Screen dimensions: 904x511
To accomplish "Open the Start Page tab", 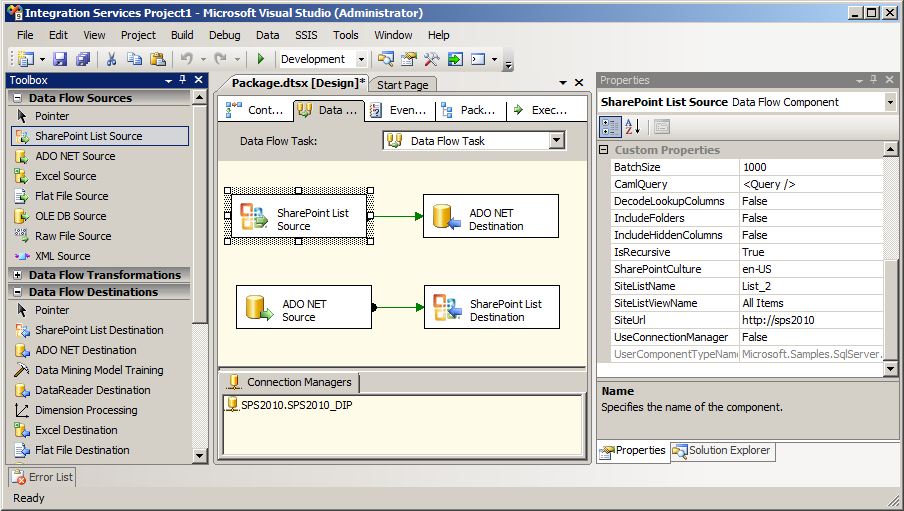I will 403,85.
